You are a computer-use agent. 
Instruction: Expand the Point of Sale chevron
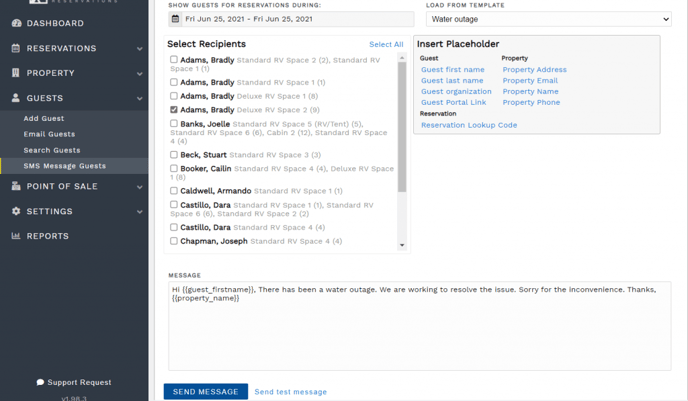tap(140, 187)
